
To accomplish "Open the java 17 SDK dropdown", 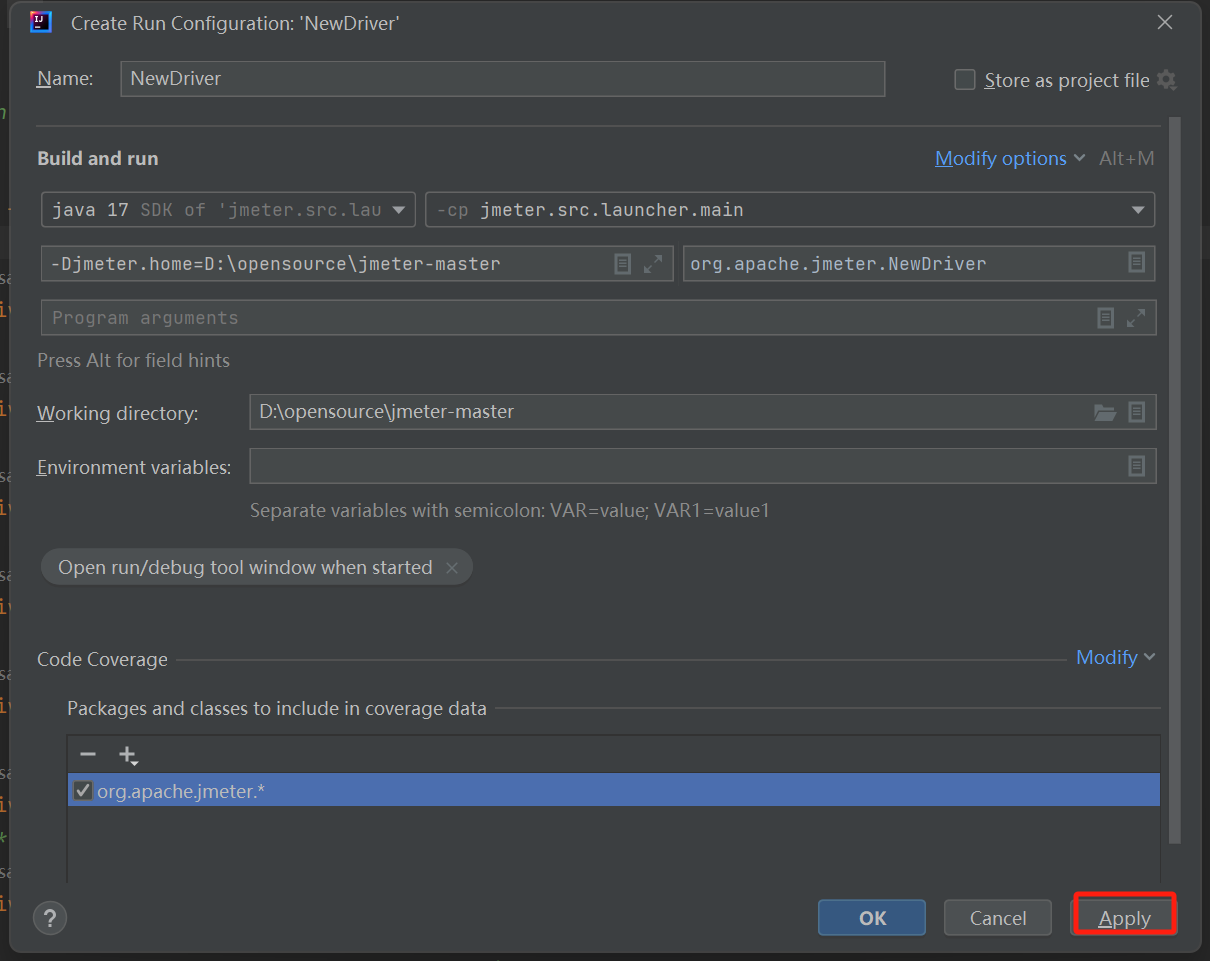I will [228, 210].
